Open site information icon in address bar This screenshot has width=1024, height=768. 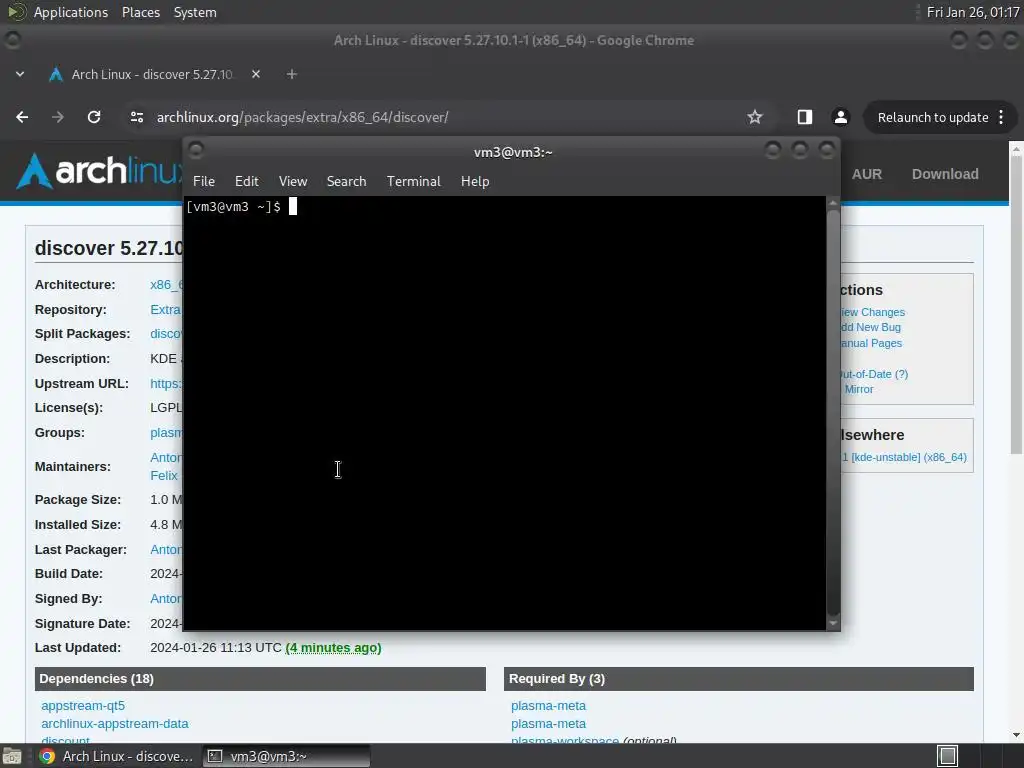136,117
